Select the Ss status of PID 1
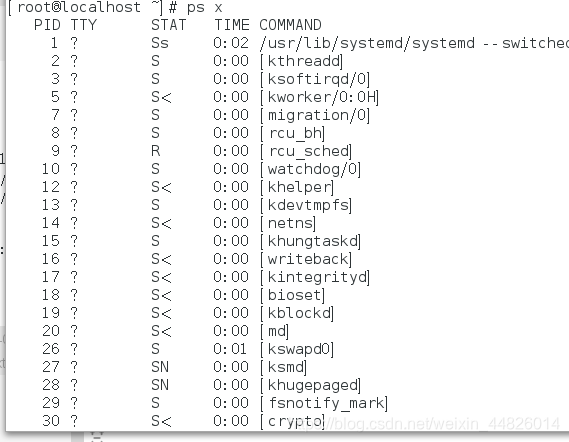Screen dimensions: 569x442 160,43
